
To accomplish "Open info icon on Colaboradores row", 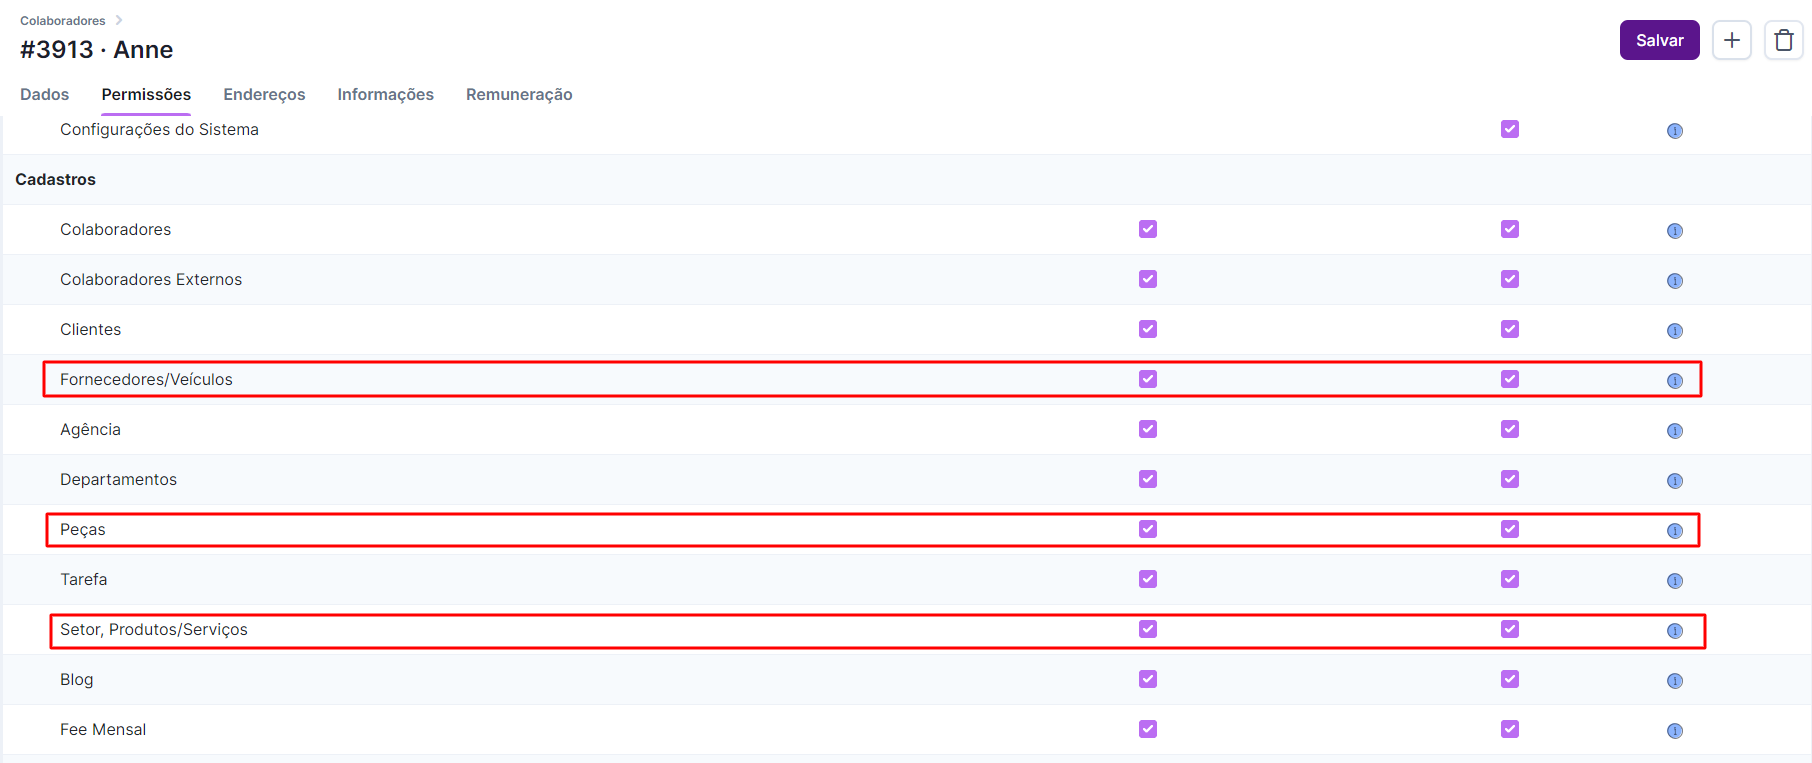I will (x=1674, y=231).
